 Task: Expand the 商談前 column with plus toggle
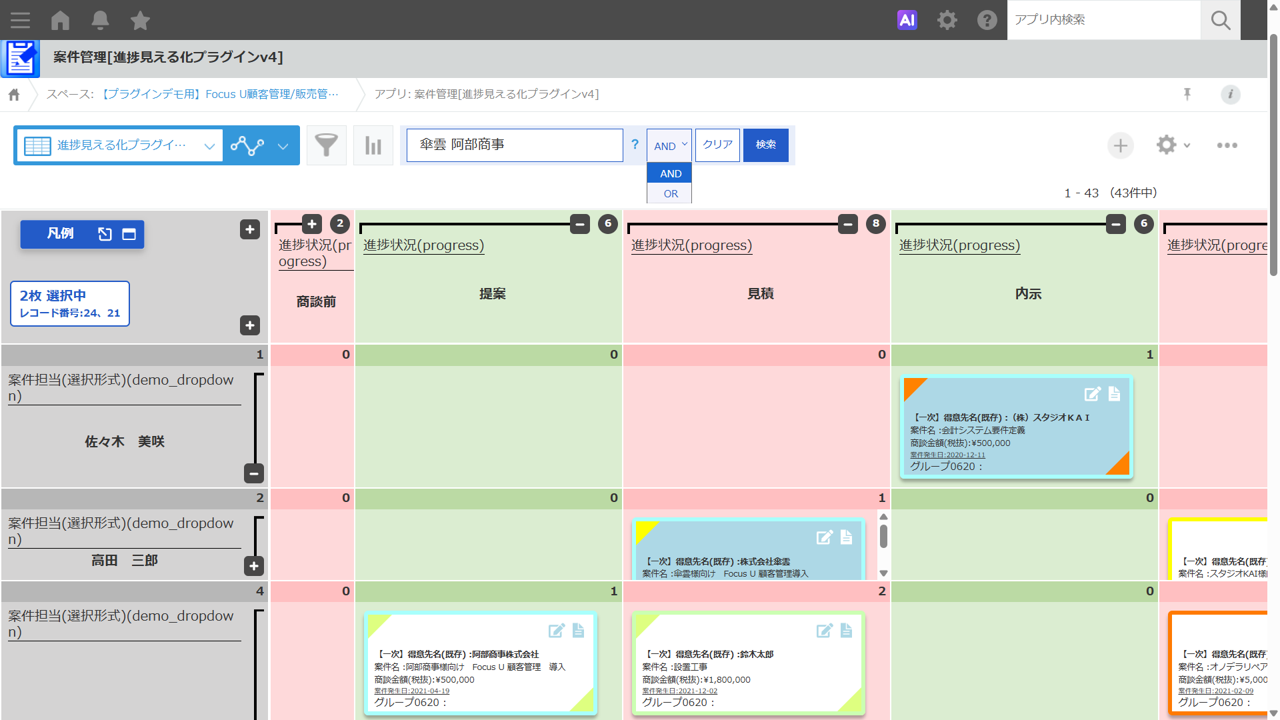(x=312, y=224)
